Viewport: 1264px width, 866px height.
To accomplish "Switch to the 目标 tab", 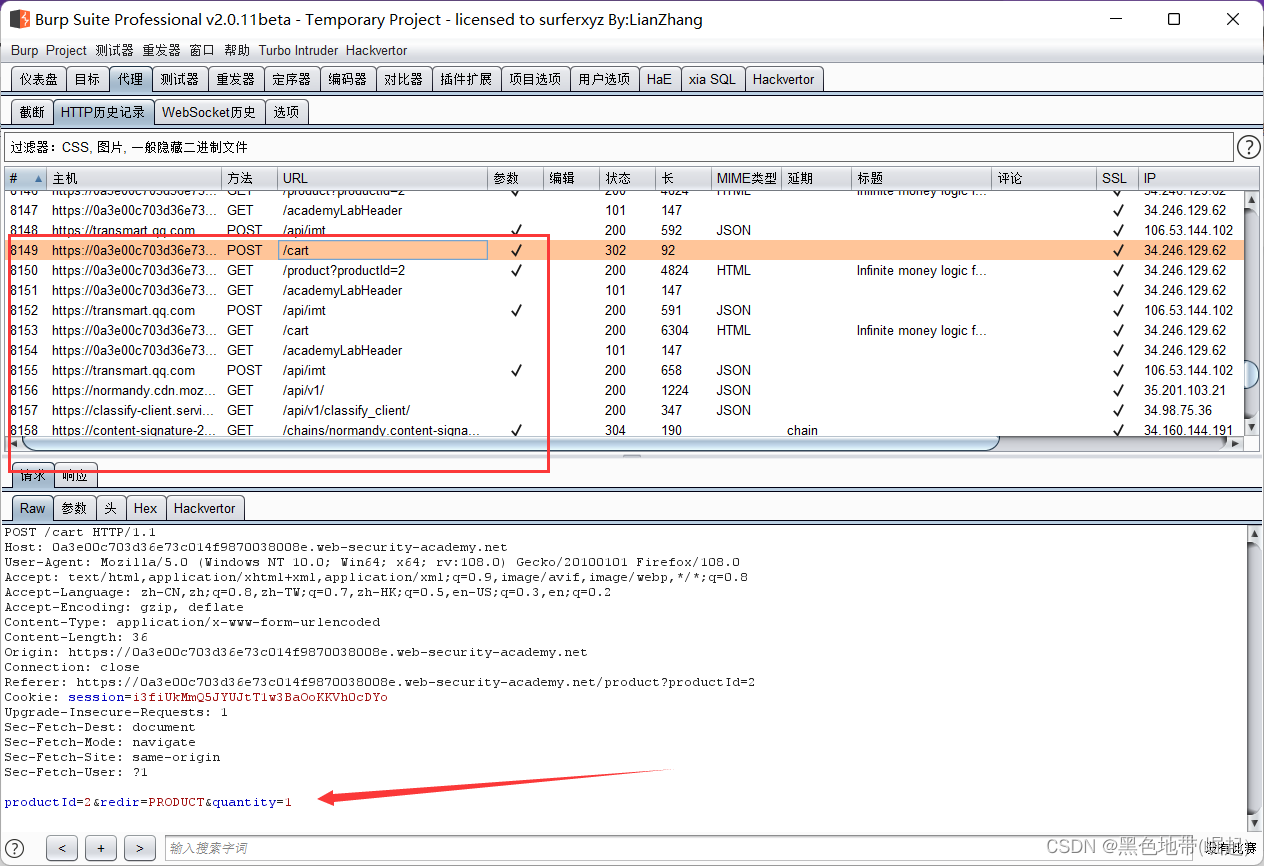I will (87, 79).
